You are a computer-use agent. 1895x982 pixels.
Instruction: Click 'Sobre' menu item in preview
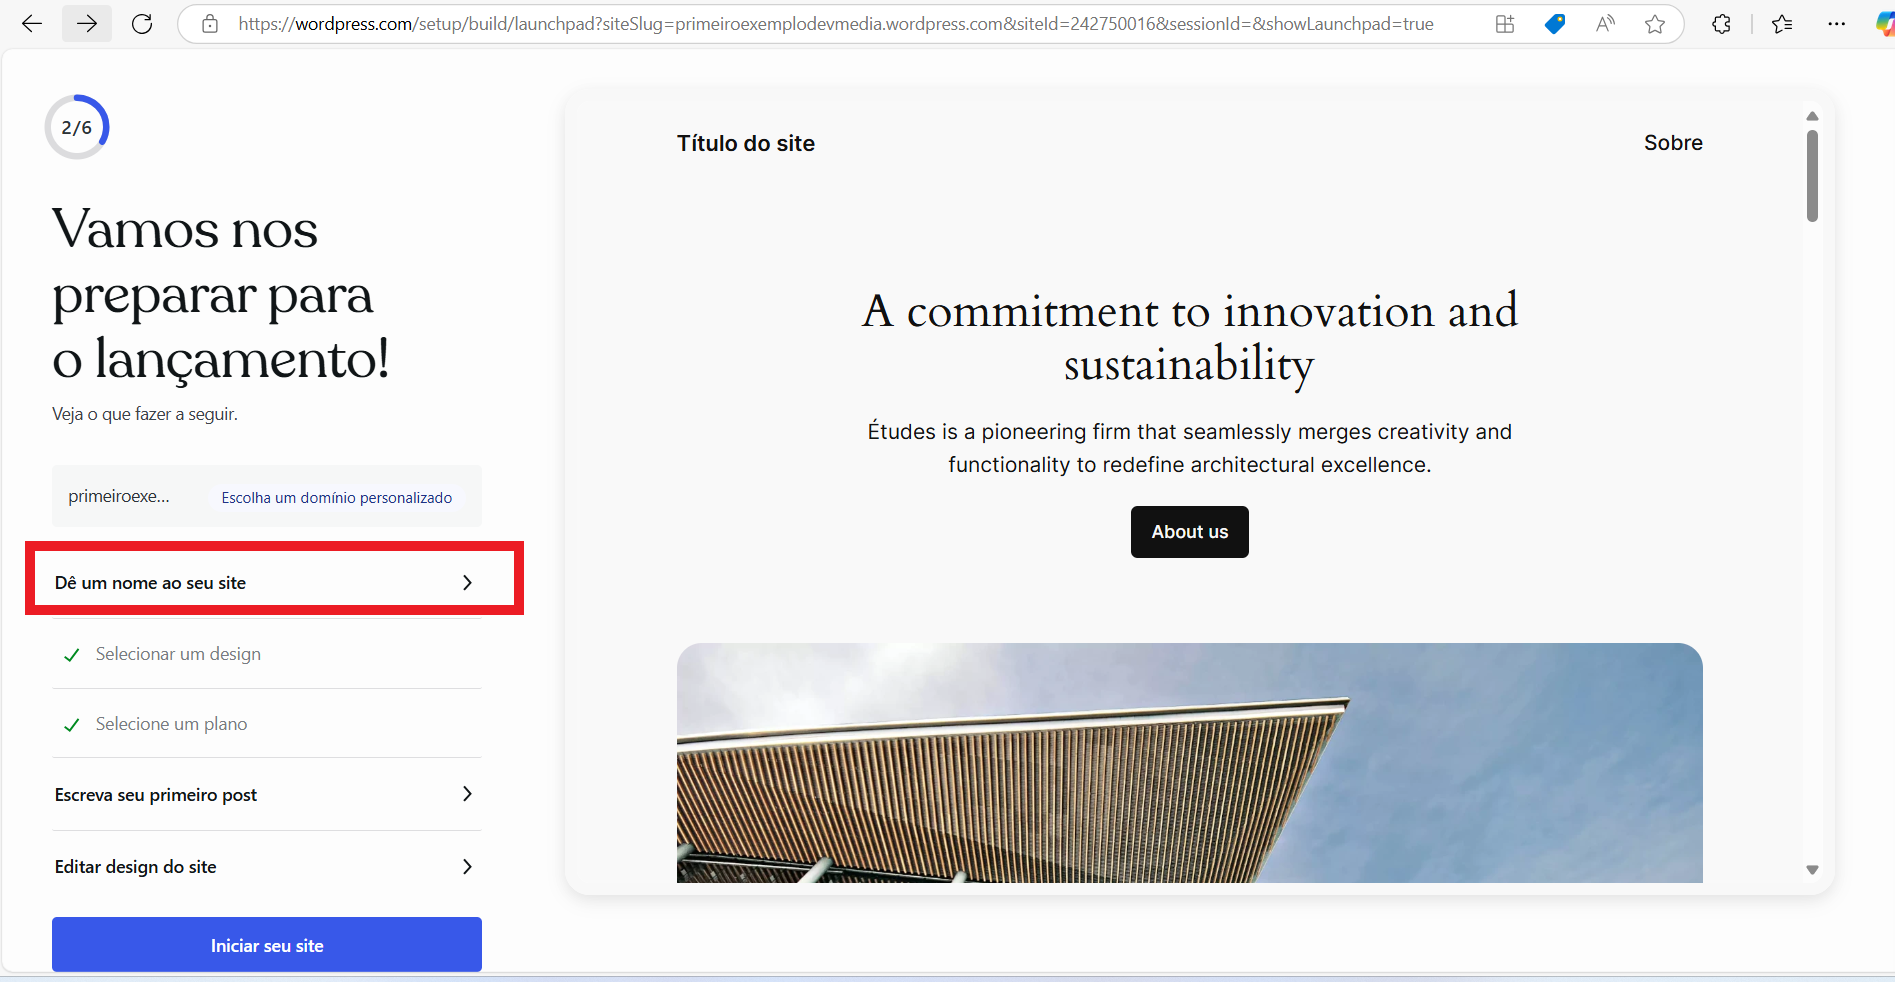coord(1672,143)
